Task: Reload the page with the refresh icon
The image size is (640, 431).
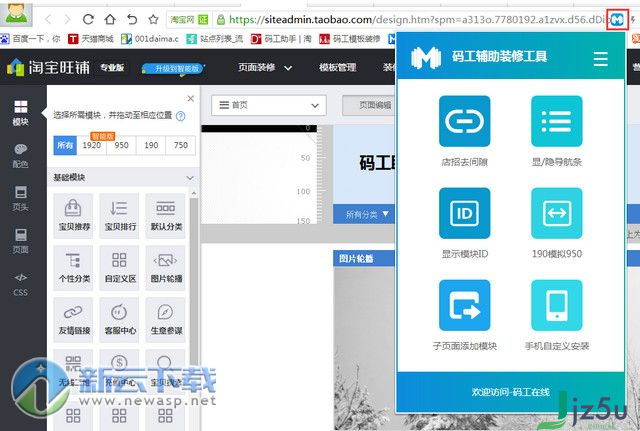Action: (88, 19)
